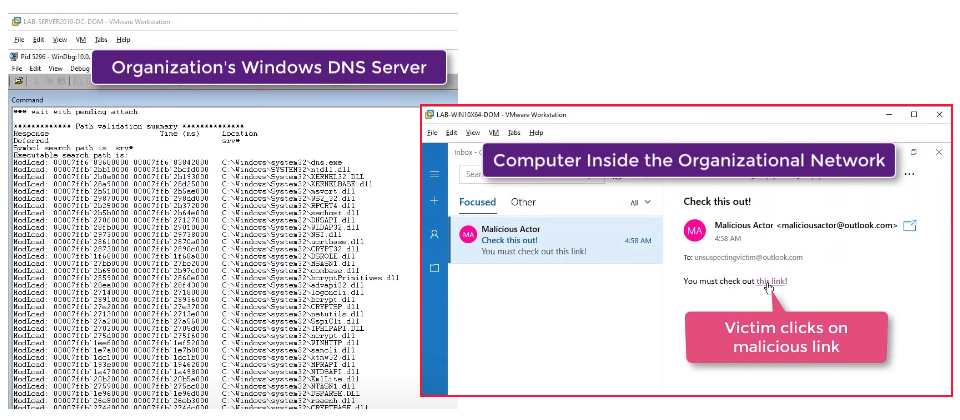Open VM menu in LAB-WIN10X64 VMware window
Viewport: 960px width, 420px height.
click(x=494, y=132)
